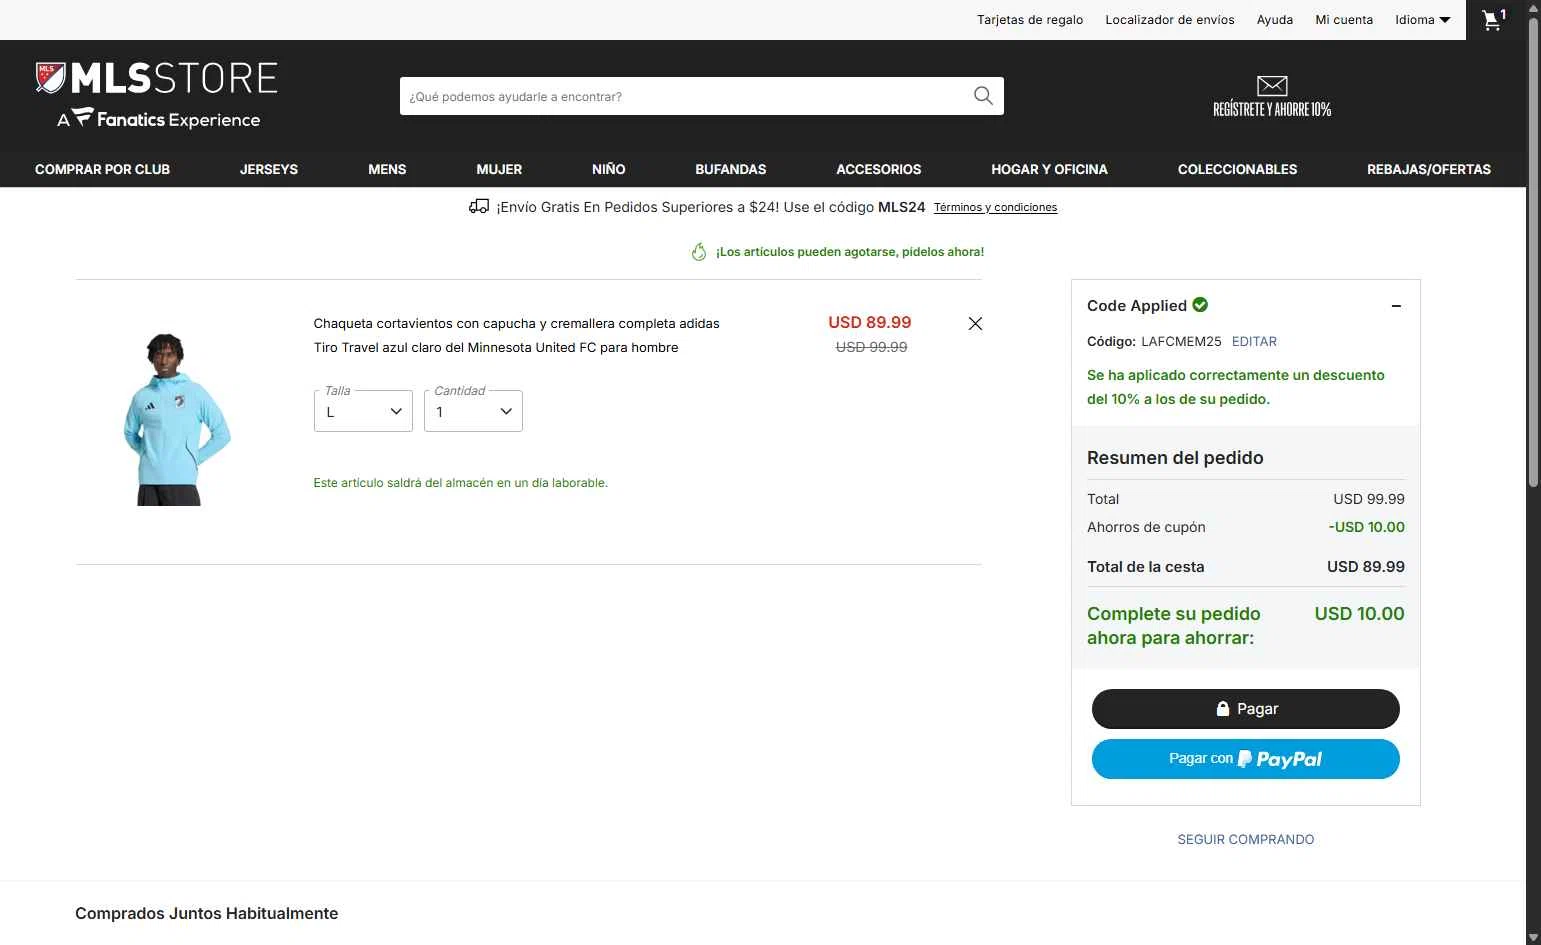Open the JERSEYS menu
This screenshot has height=945, width=1541.
tap(269, 169)
